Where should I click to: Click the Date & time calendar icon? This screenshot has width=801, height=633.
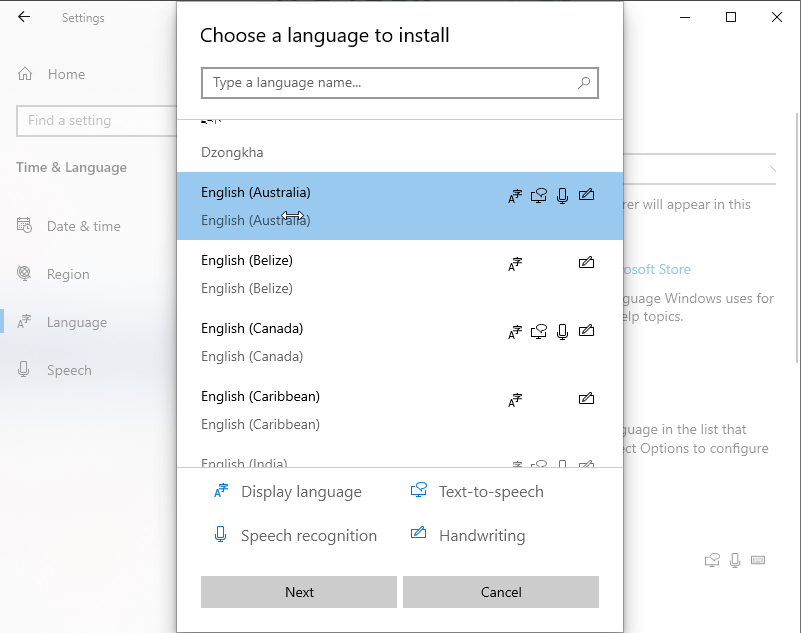click(x=24, y=225)
